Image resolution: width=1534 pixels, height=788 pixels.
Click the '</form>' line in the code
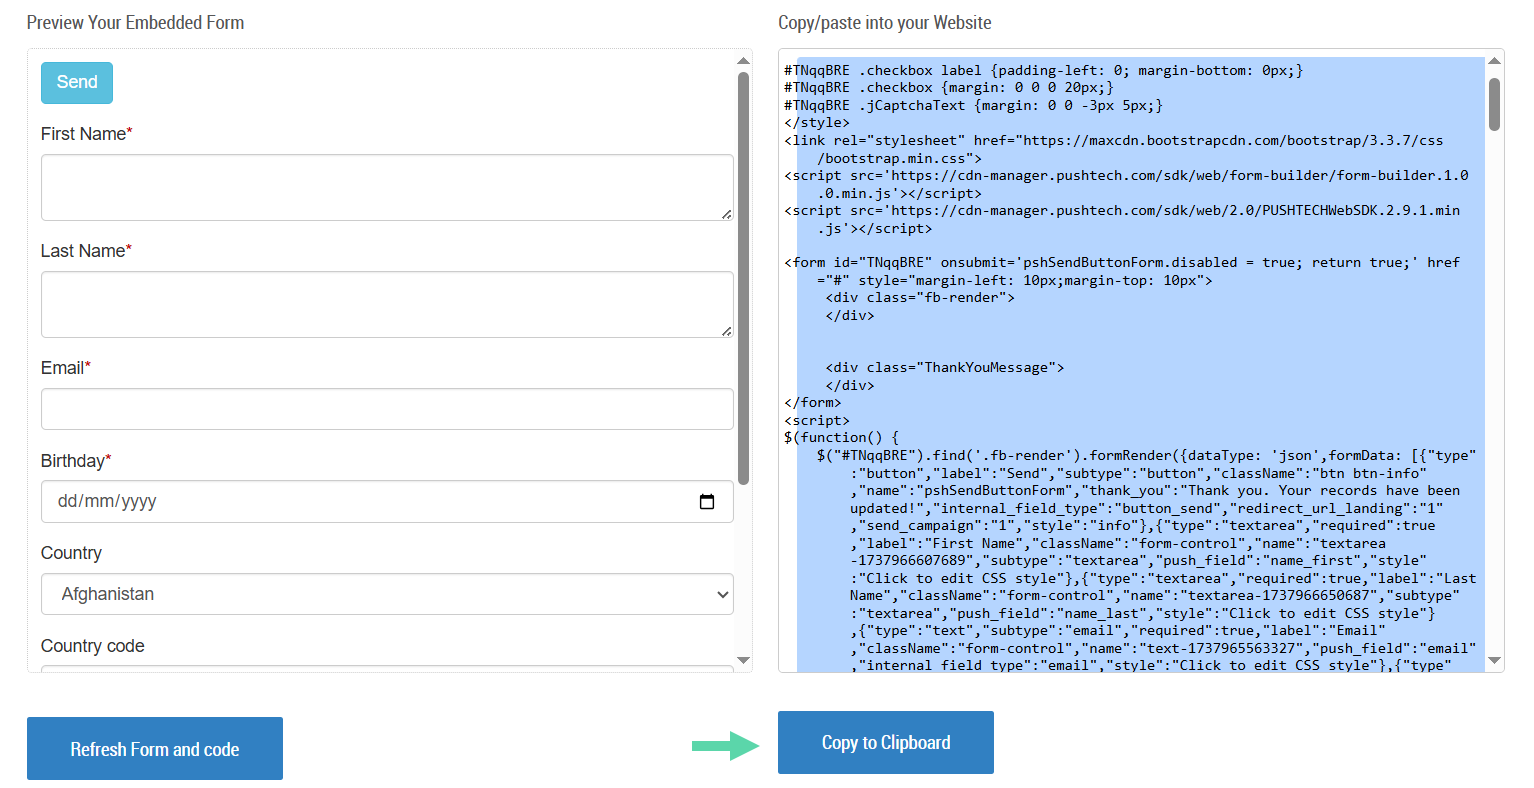tap(813, 403)
